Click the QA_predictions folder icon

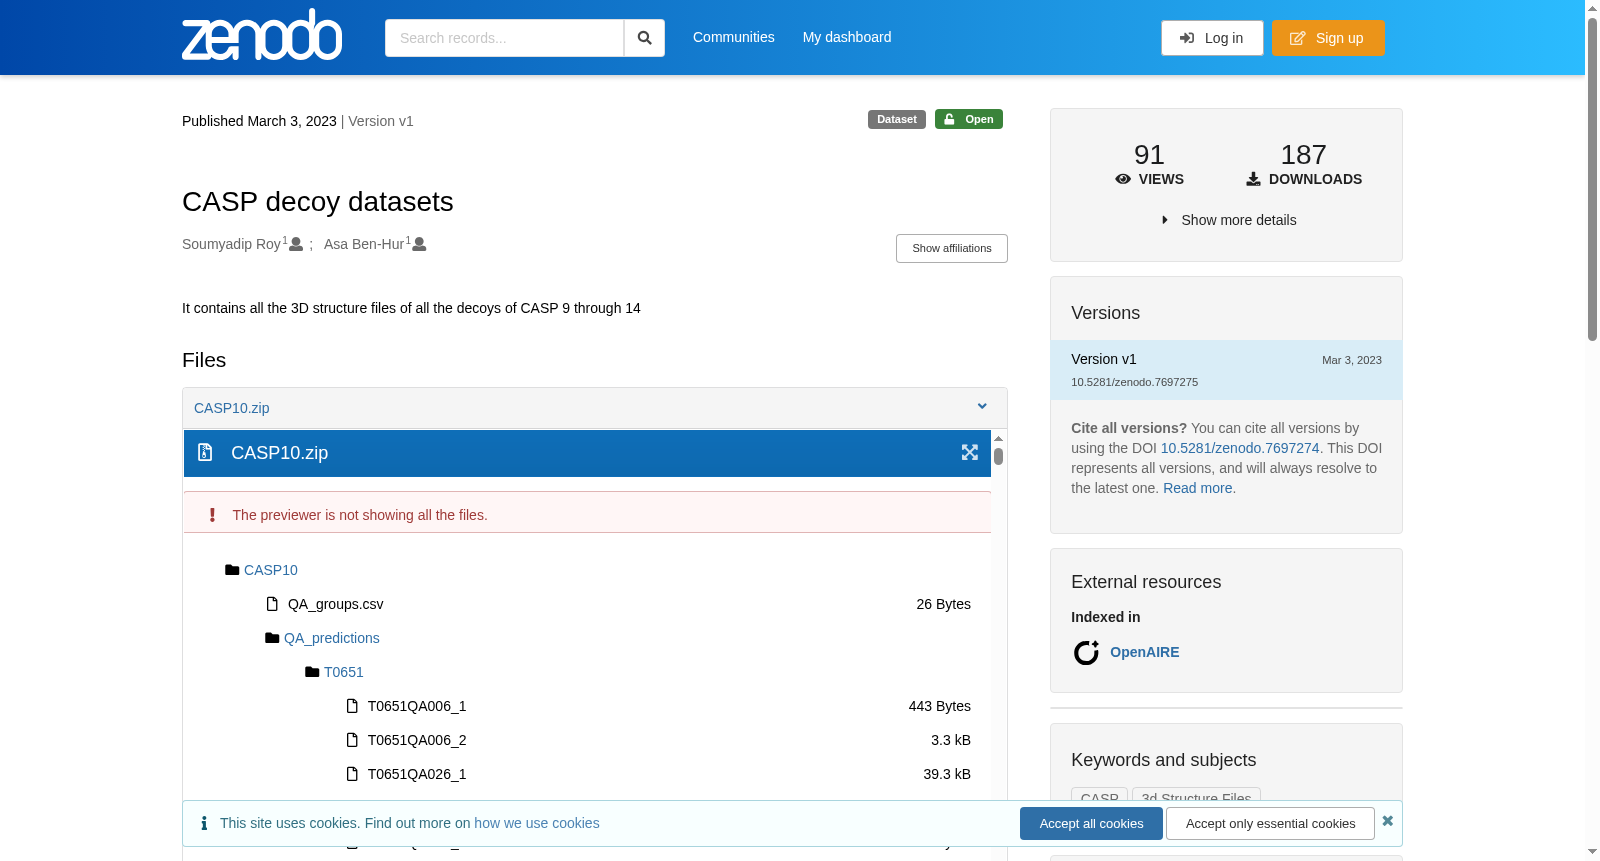[x=272, y=638]
